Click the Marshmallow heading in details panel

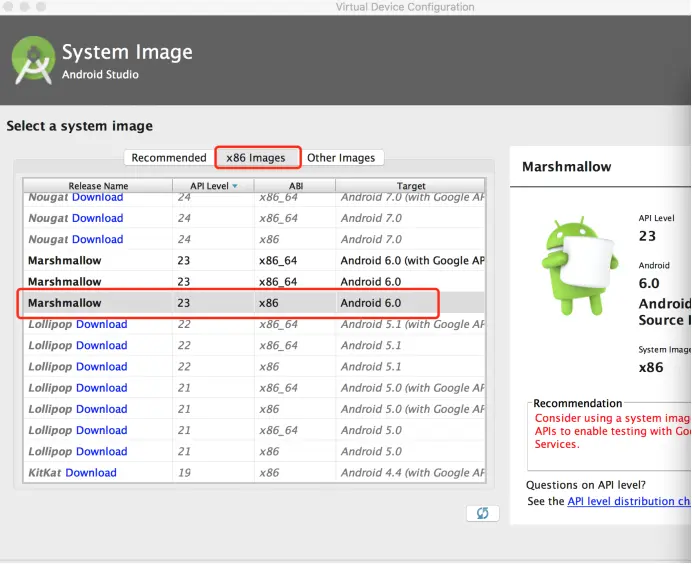click(567, 166)
